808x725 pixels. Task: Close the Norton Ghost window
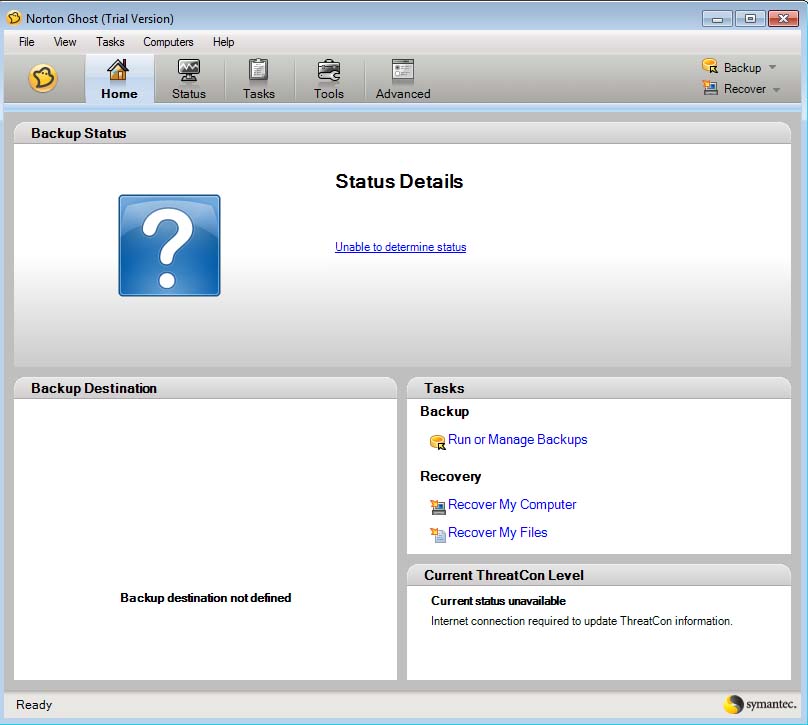tap(783, 19)
